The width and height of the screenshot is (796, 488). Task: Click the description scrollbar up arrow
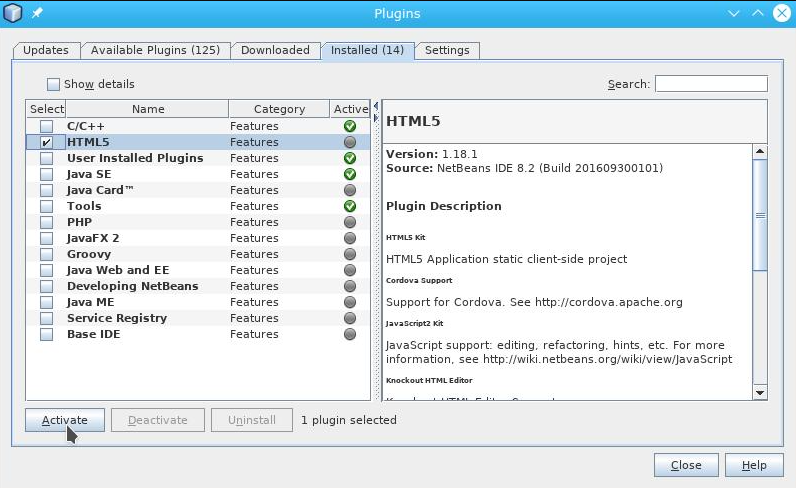coord(760,151)
